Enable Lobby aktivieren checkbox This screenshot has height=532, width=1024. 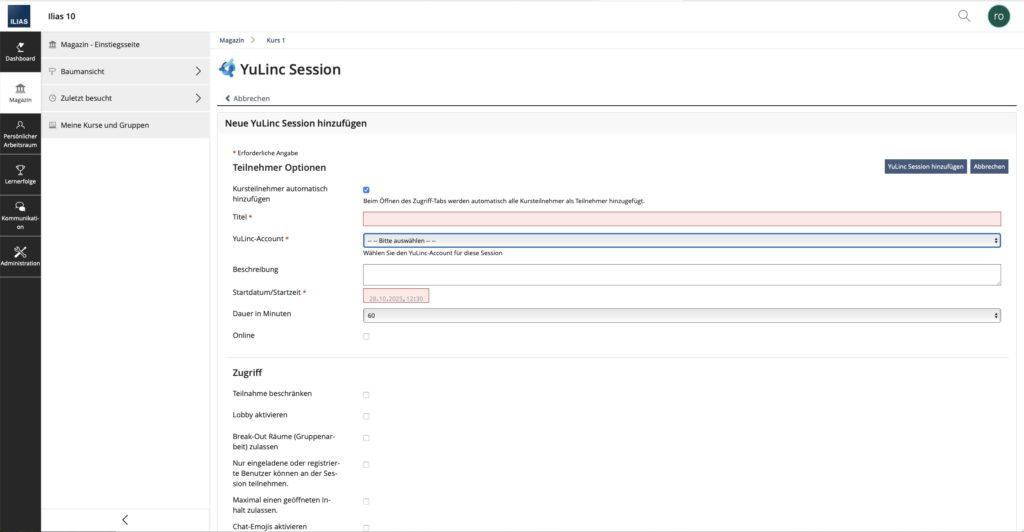click(366, 416)
